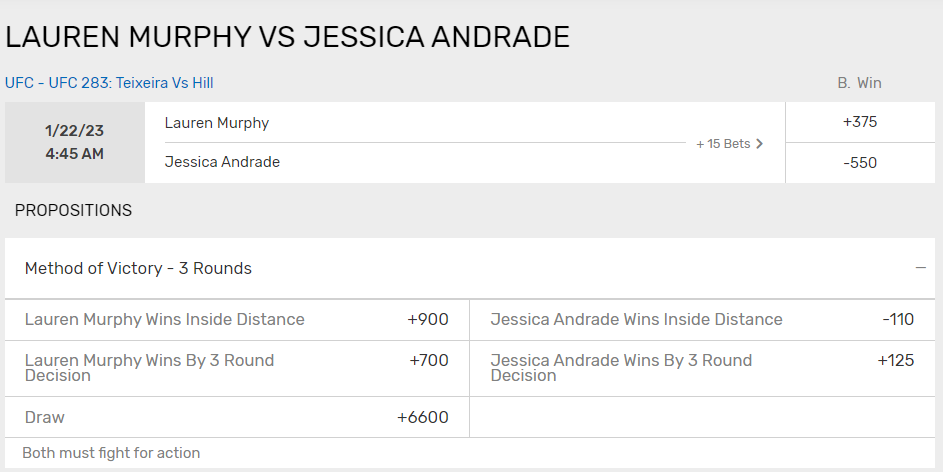This screenshot has width=943, height=472.
Task: Select the Draw +6600 bet
Action: pos(237,417)
